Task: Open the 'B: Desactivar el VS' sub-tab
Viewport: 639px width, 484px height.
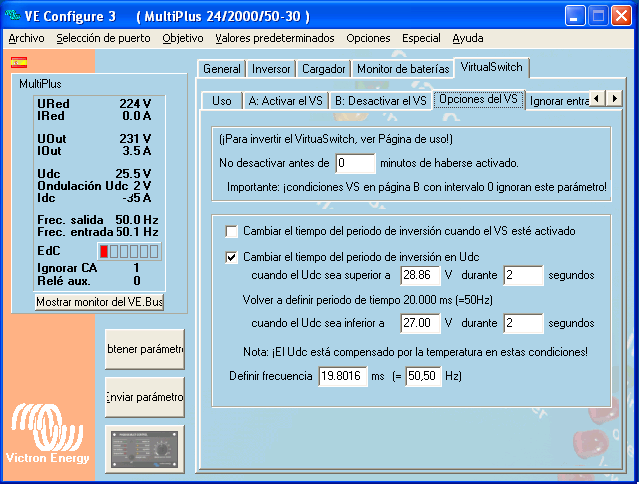Action: (x=381, y=101)
